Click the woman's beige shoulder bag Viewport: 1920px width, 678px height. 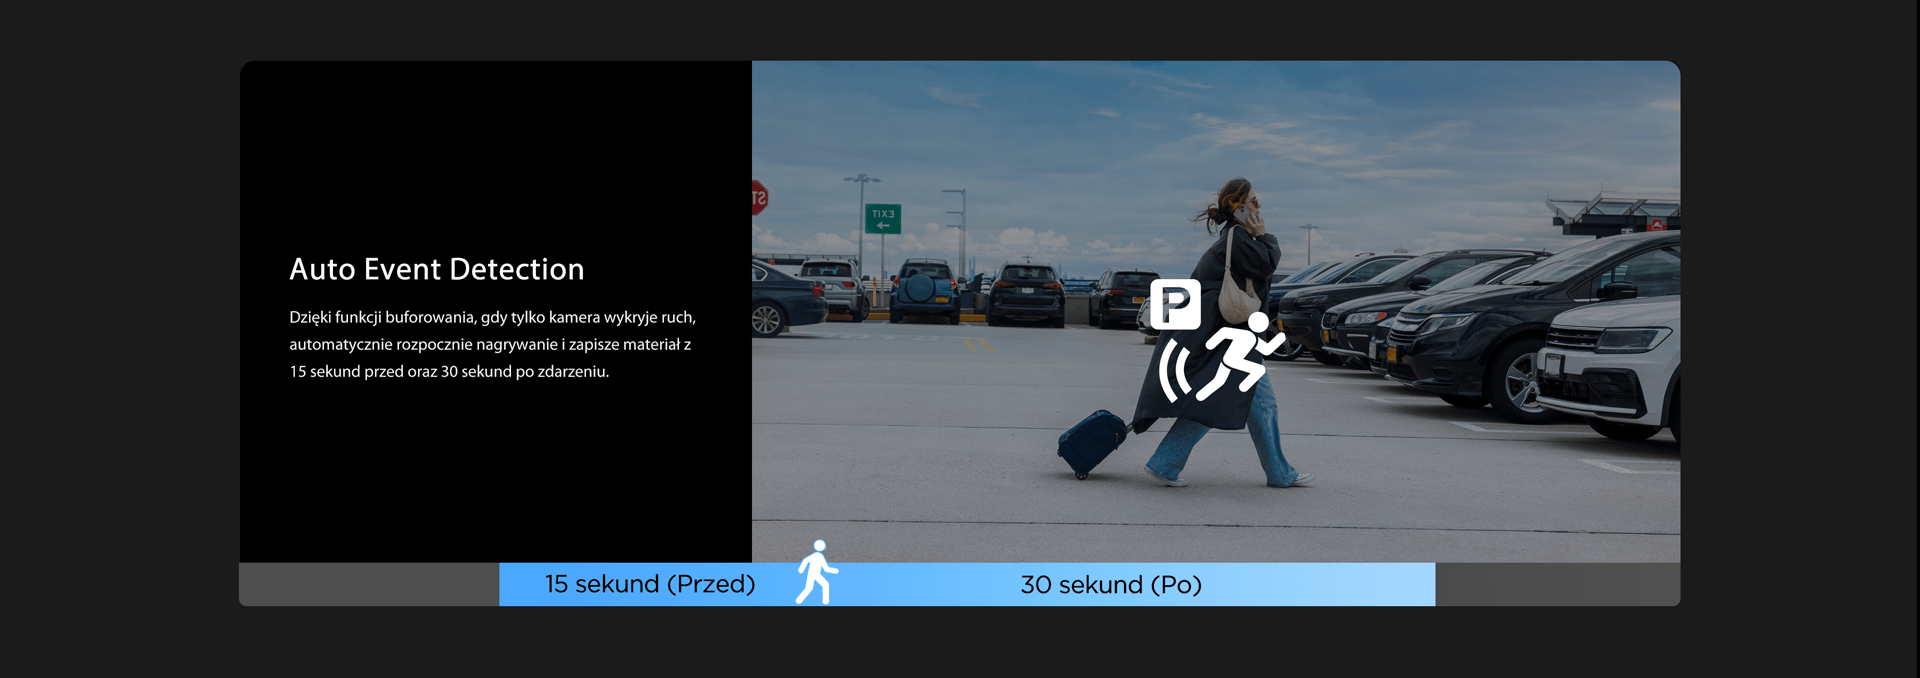tap(1240, 294)
